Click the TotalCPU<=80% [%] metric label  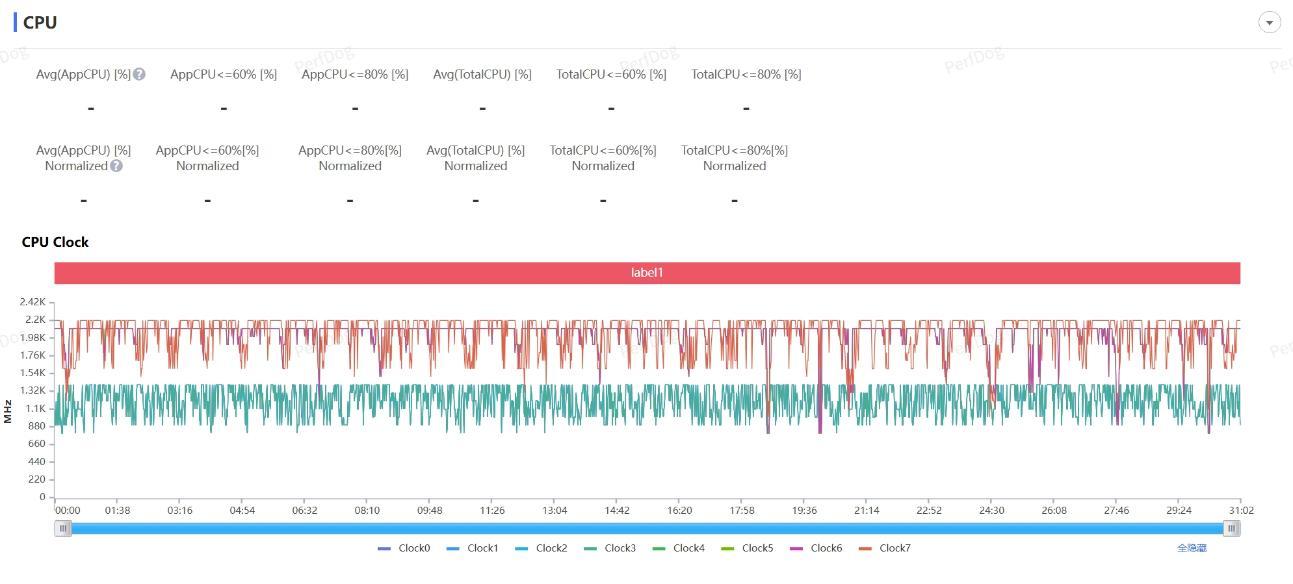(x=746, y=74)
